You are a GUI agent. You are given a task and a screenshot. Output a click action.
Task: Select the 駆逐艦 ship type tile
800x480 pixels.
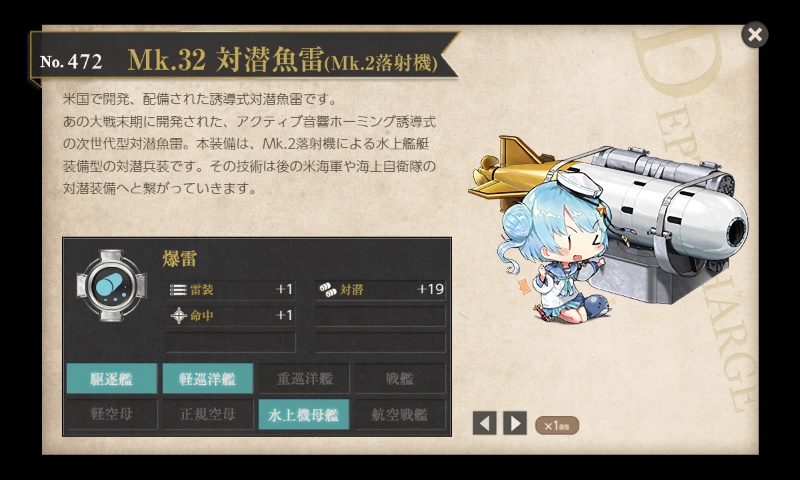coord(112,378)
